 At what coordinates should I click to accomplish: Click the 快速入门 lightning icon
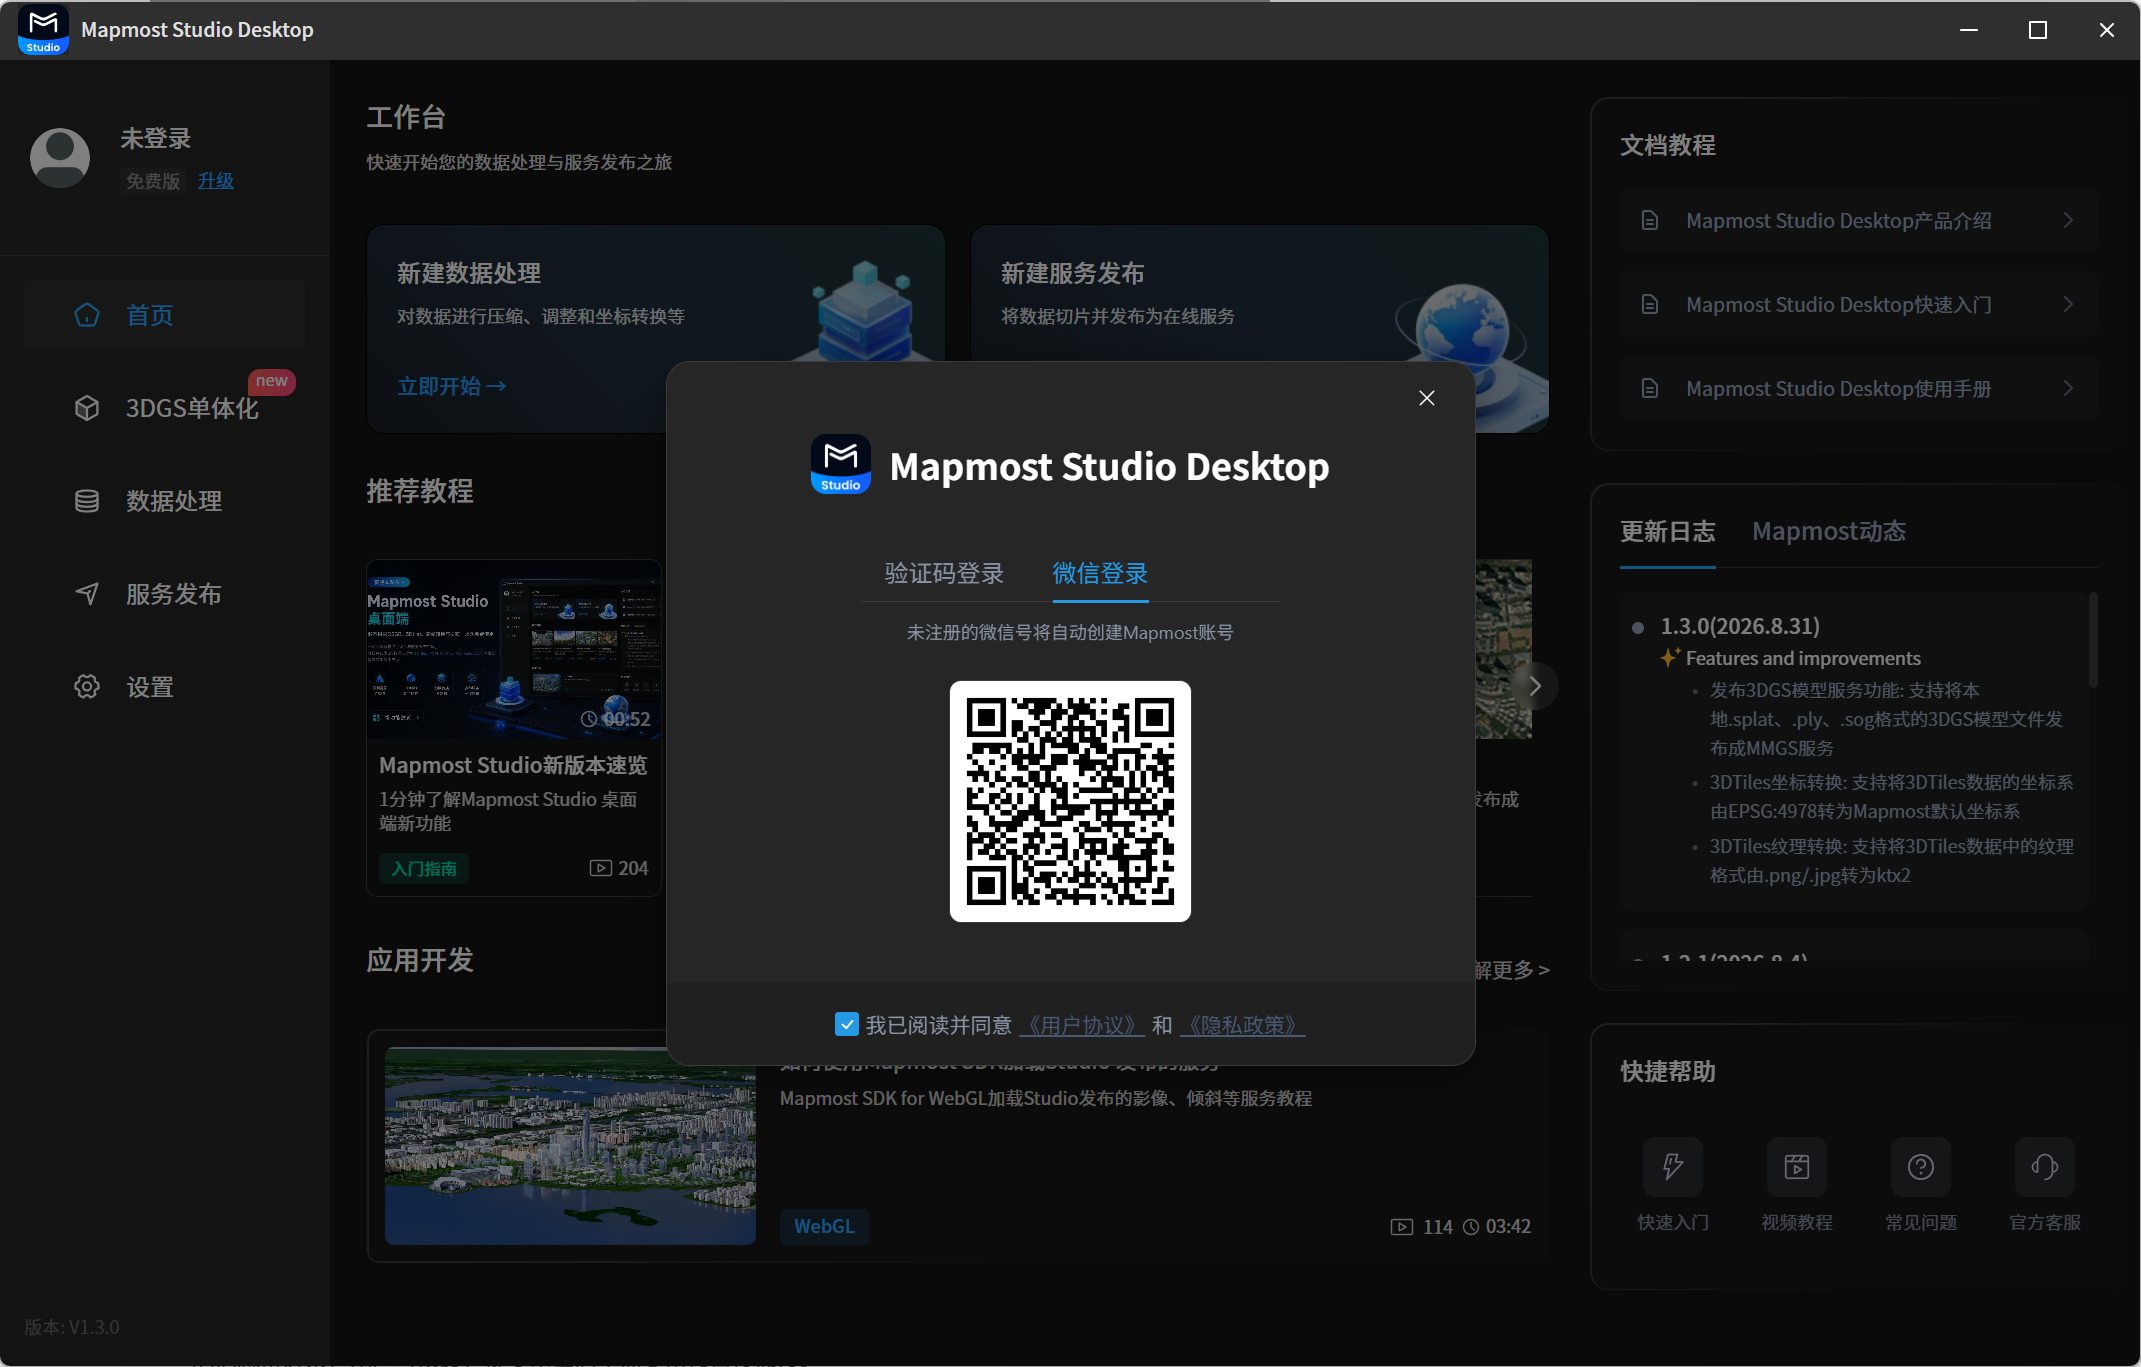(x=1673, y=1167)
